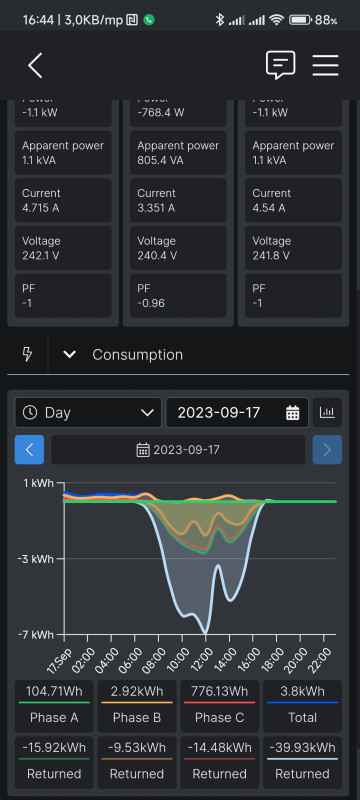The image size is (360, 800).
Task: Tap the Apparent power 805.4 VA card
Action: point(178,153)
